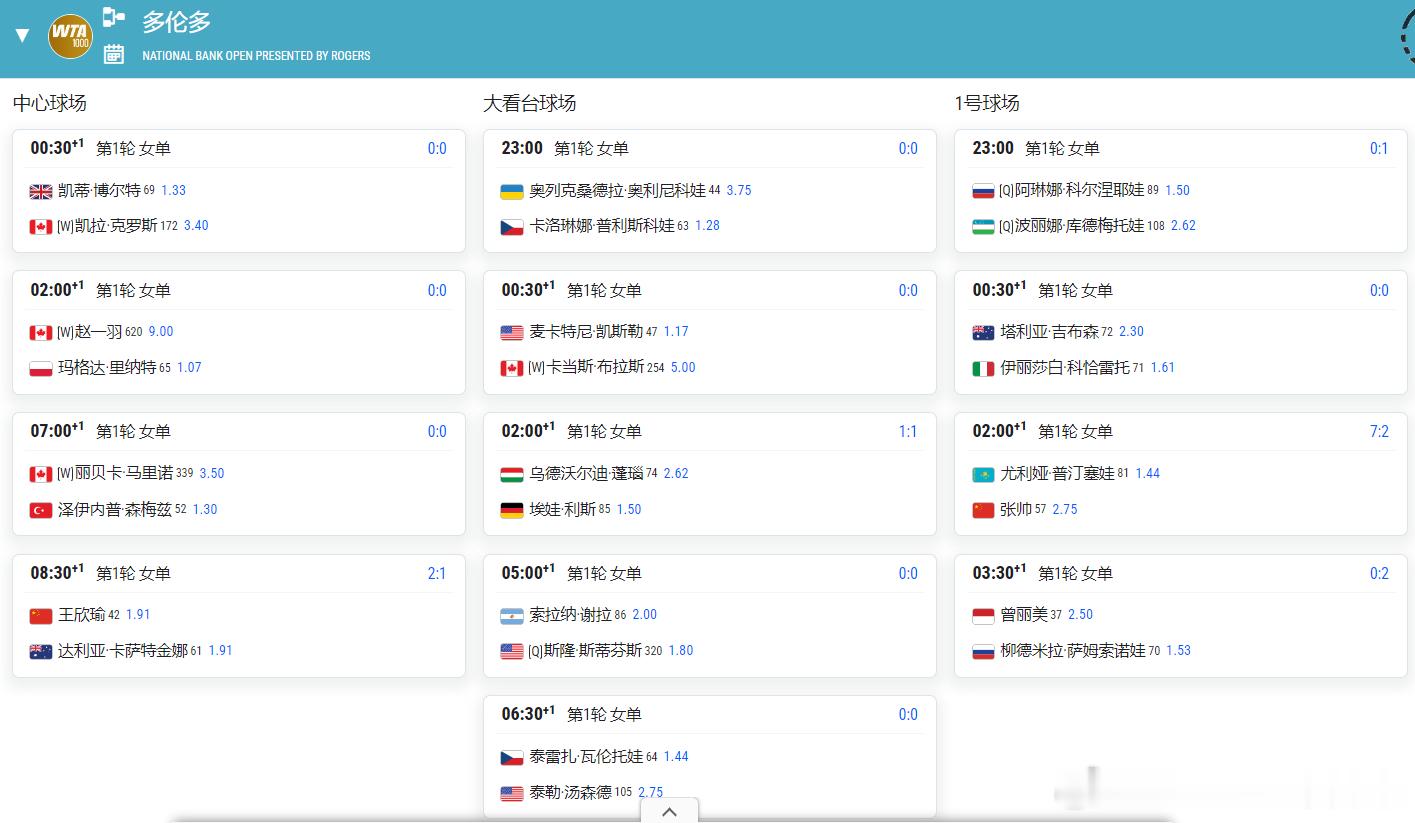
Task: Click ranking 172 next to 凯拉·克罗斯
Action: (x=169, y=226)
